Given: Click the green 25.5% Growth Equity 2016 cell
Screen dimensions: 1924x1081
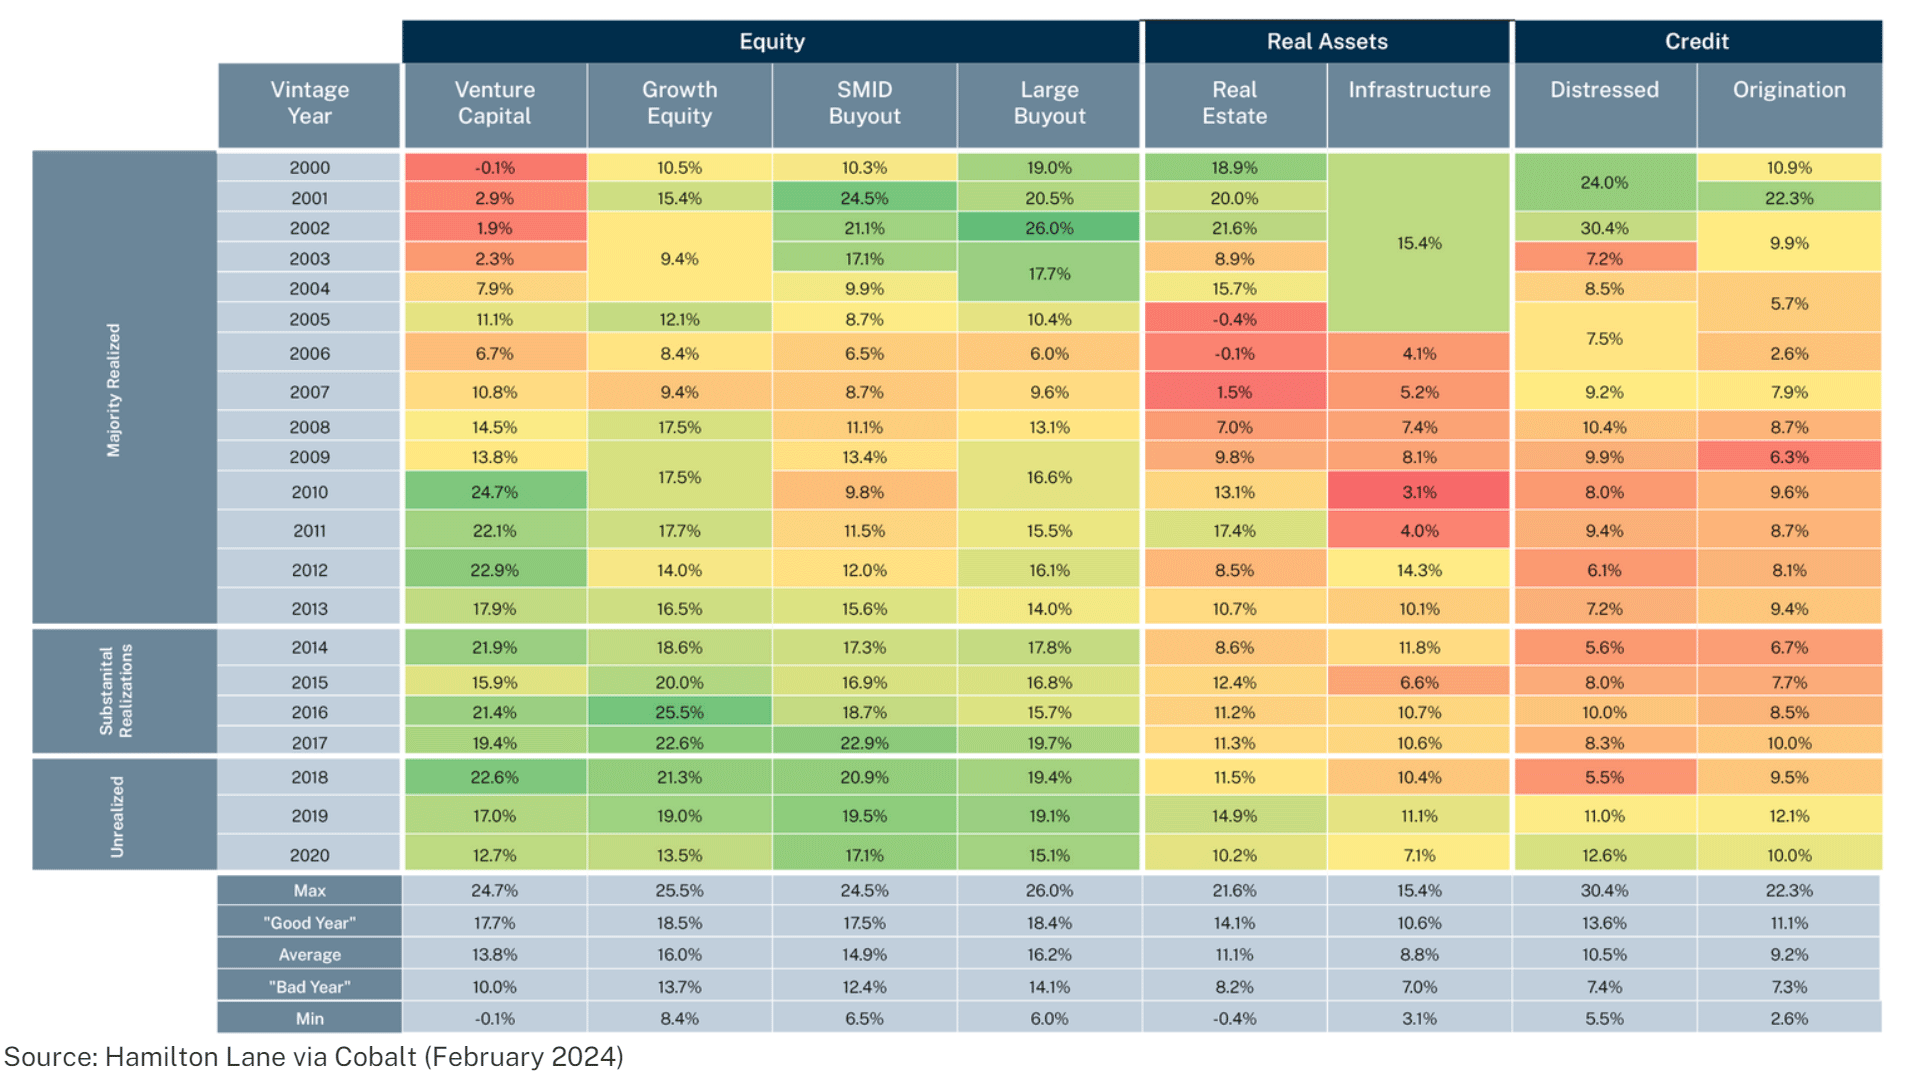Looking at the screenshot, I should tap(679, 712).
